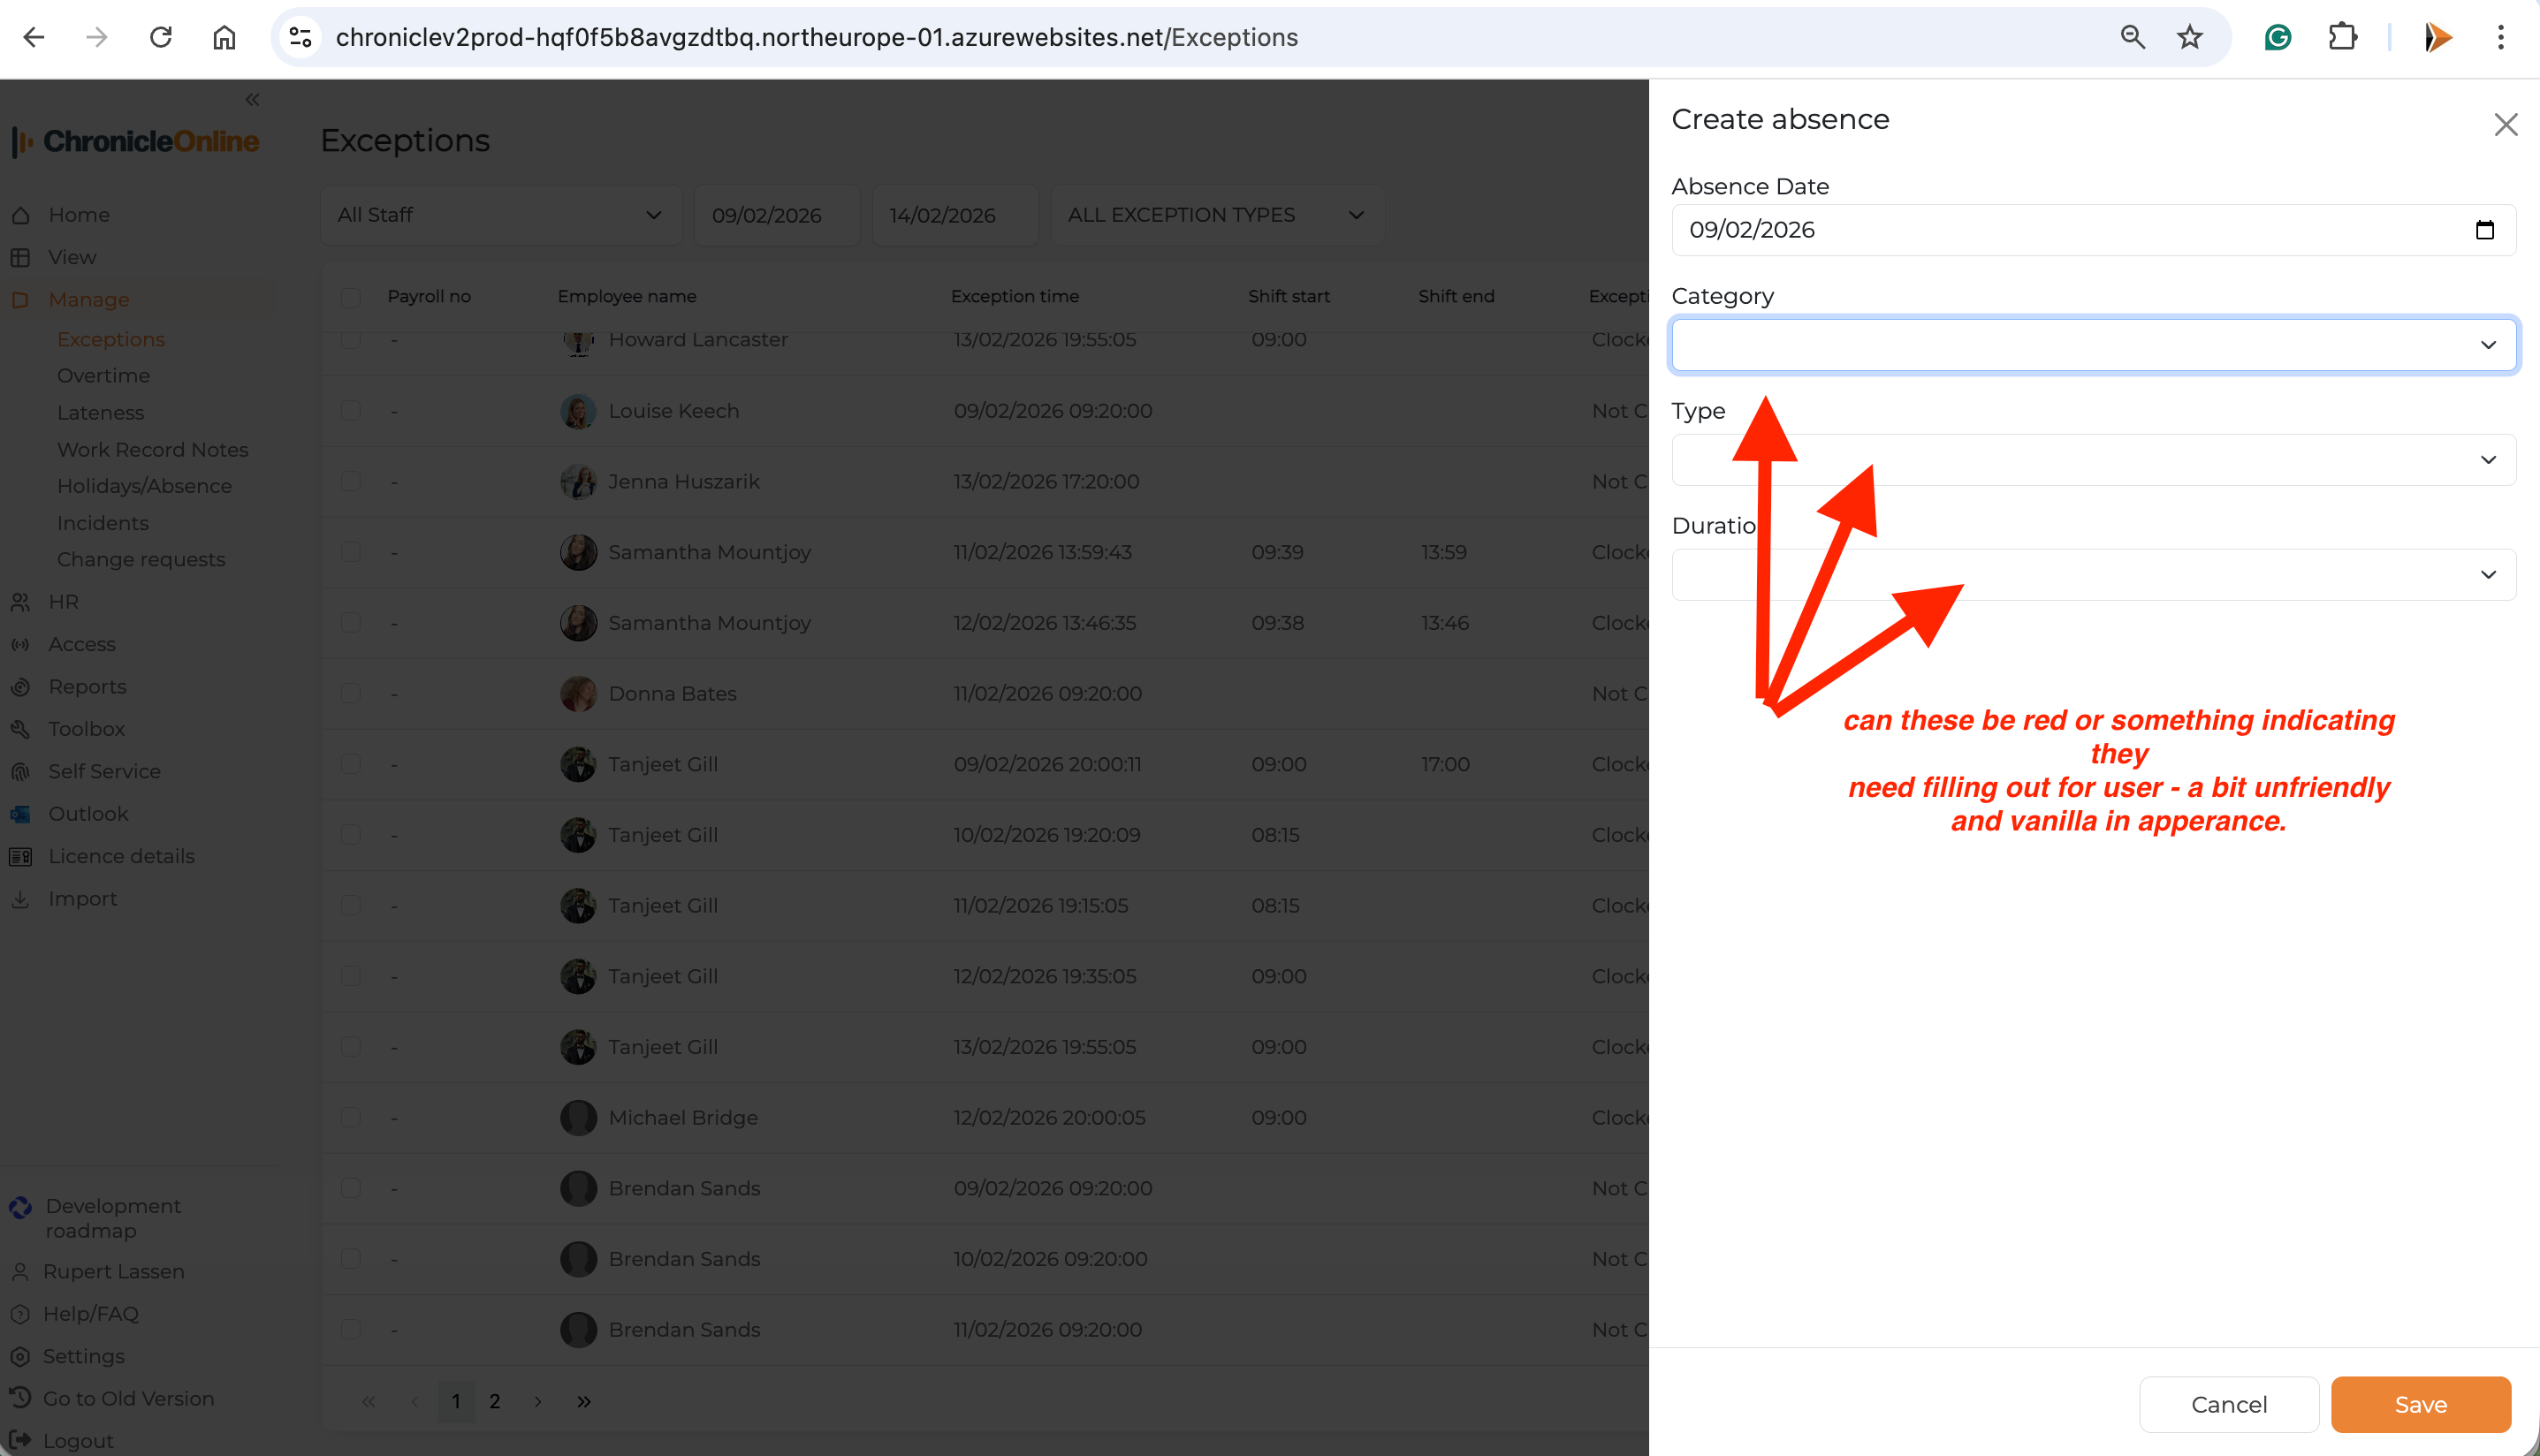This screenshot has height=1456, width=2540.
Task: Reload the page with the refresh icon
Action: point(161,38)
